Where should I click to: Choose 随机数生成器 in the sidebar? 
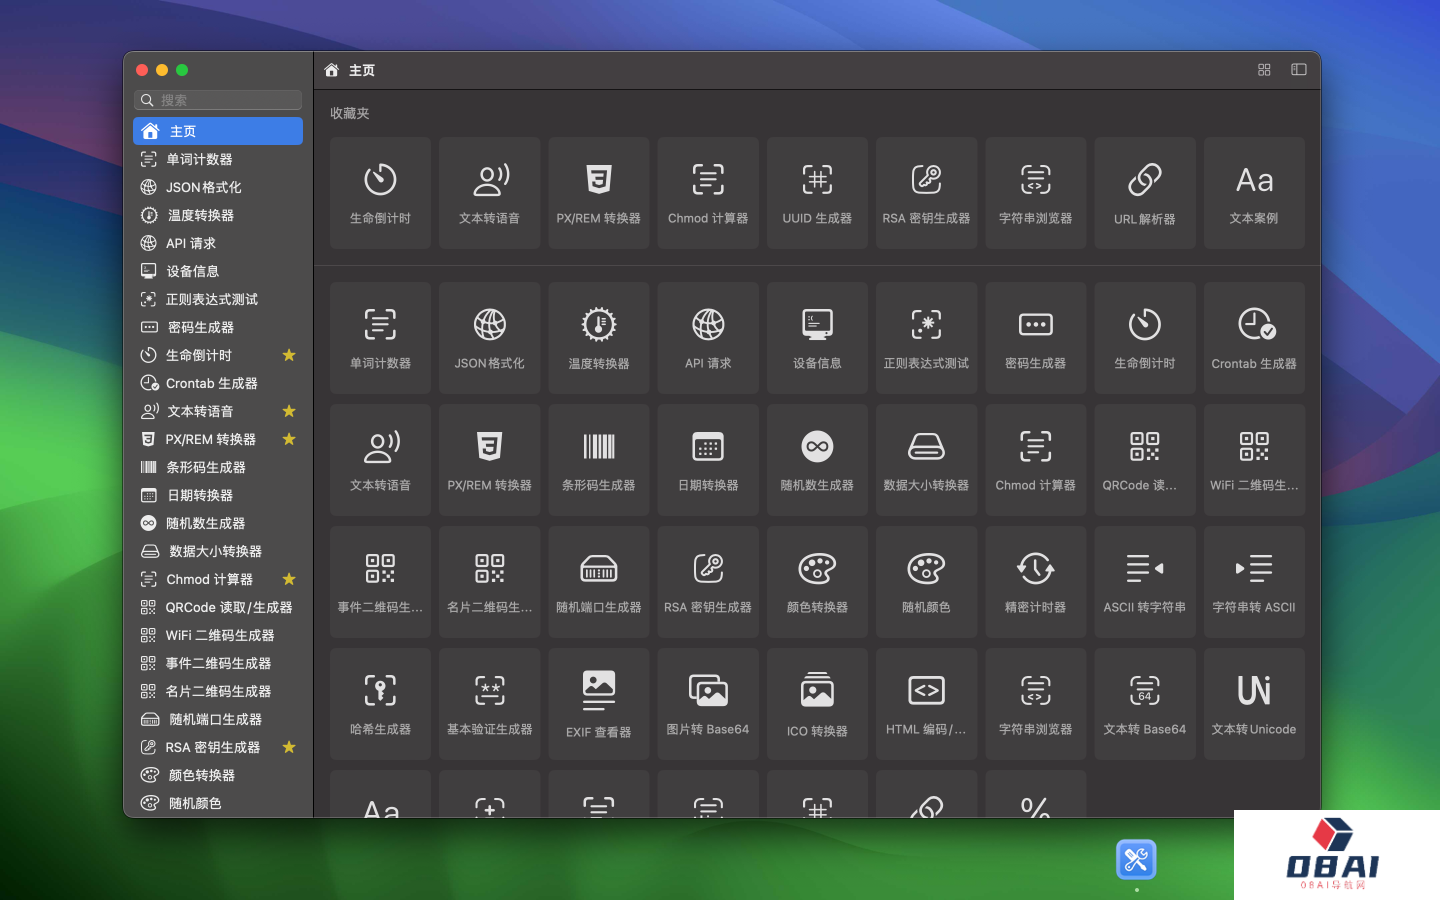click(218, 523)
